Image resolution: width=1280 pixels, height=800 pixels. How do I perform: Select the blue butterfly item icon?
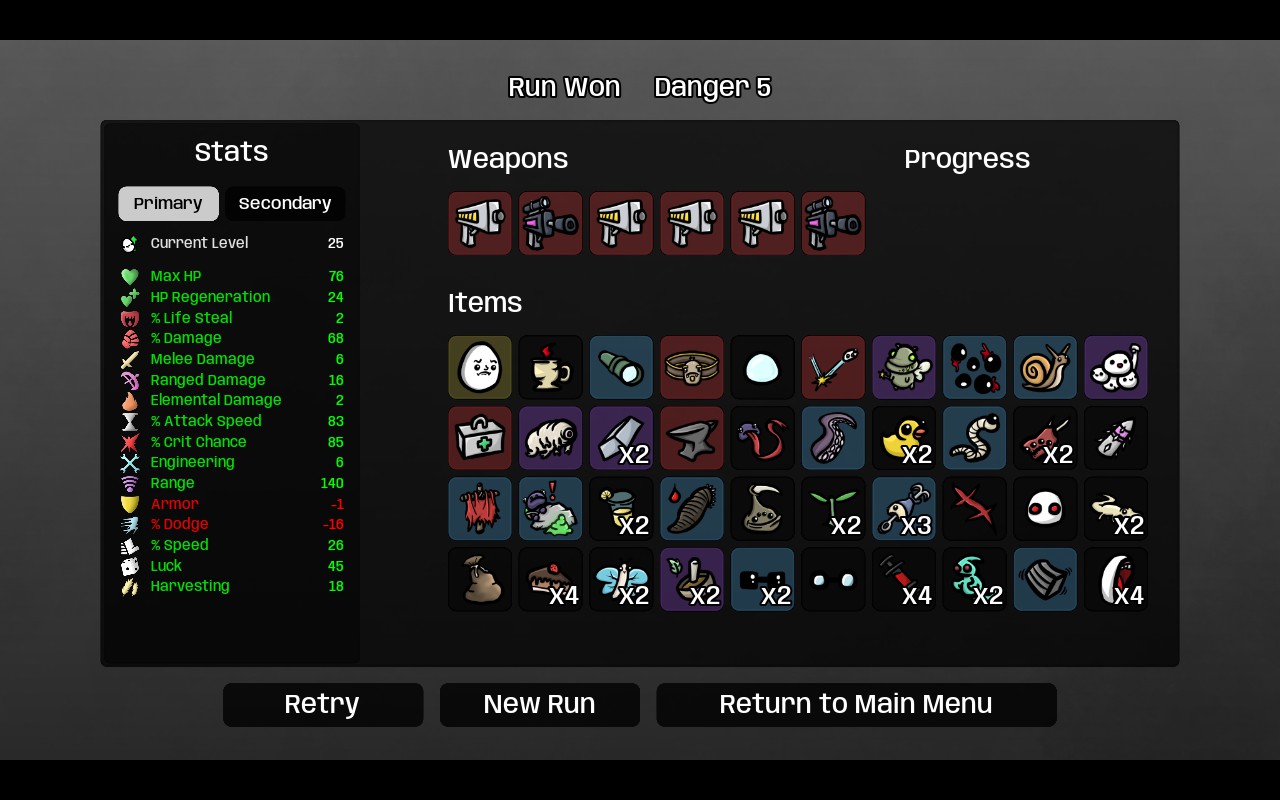point(621,579)
